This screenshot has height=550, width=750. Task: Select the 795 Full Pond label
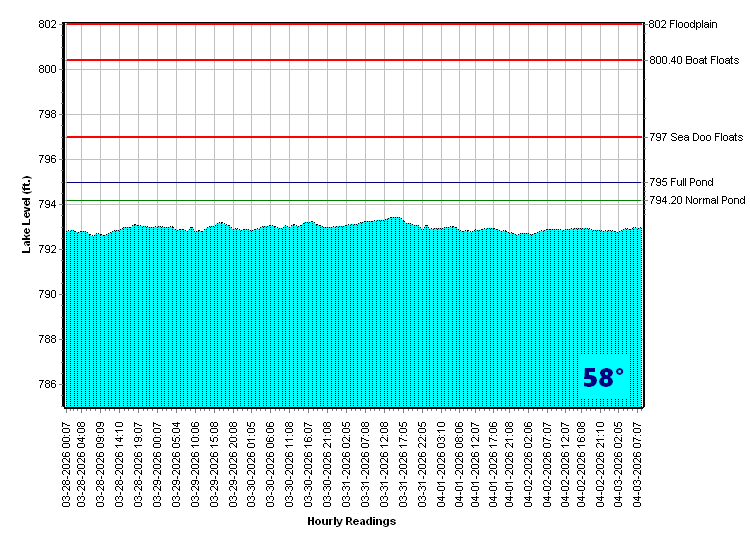(681, 182)
